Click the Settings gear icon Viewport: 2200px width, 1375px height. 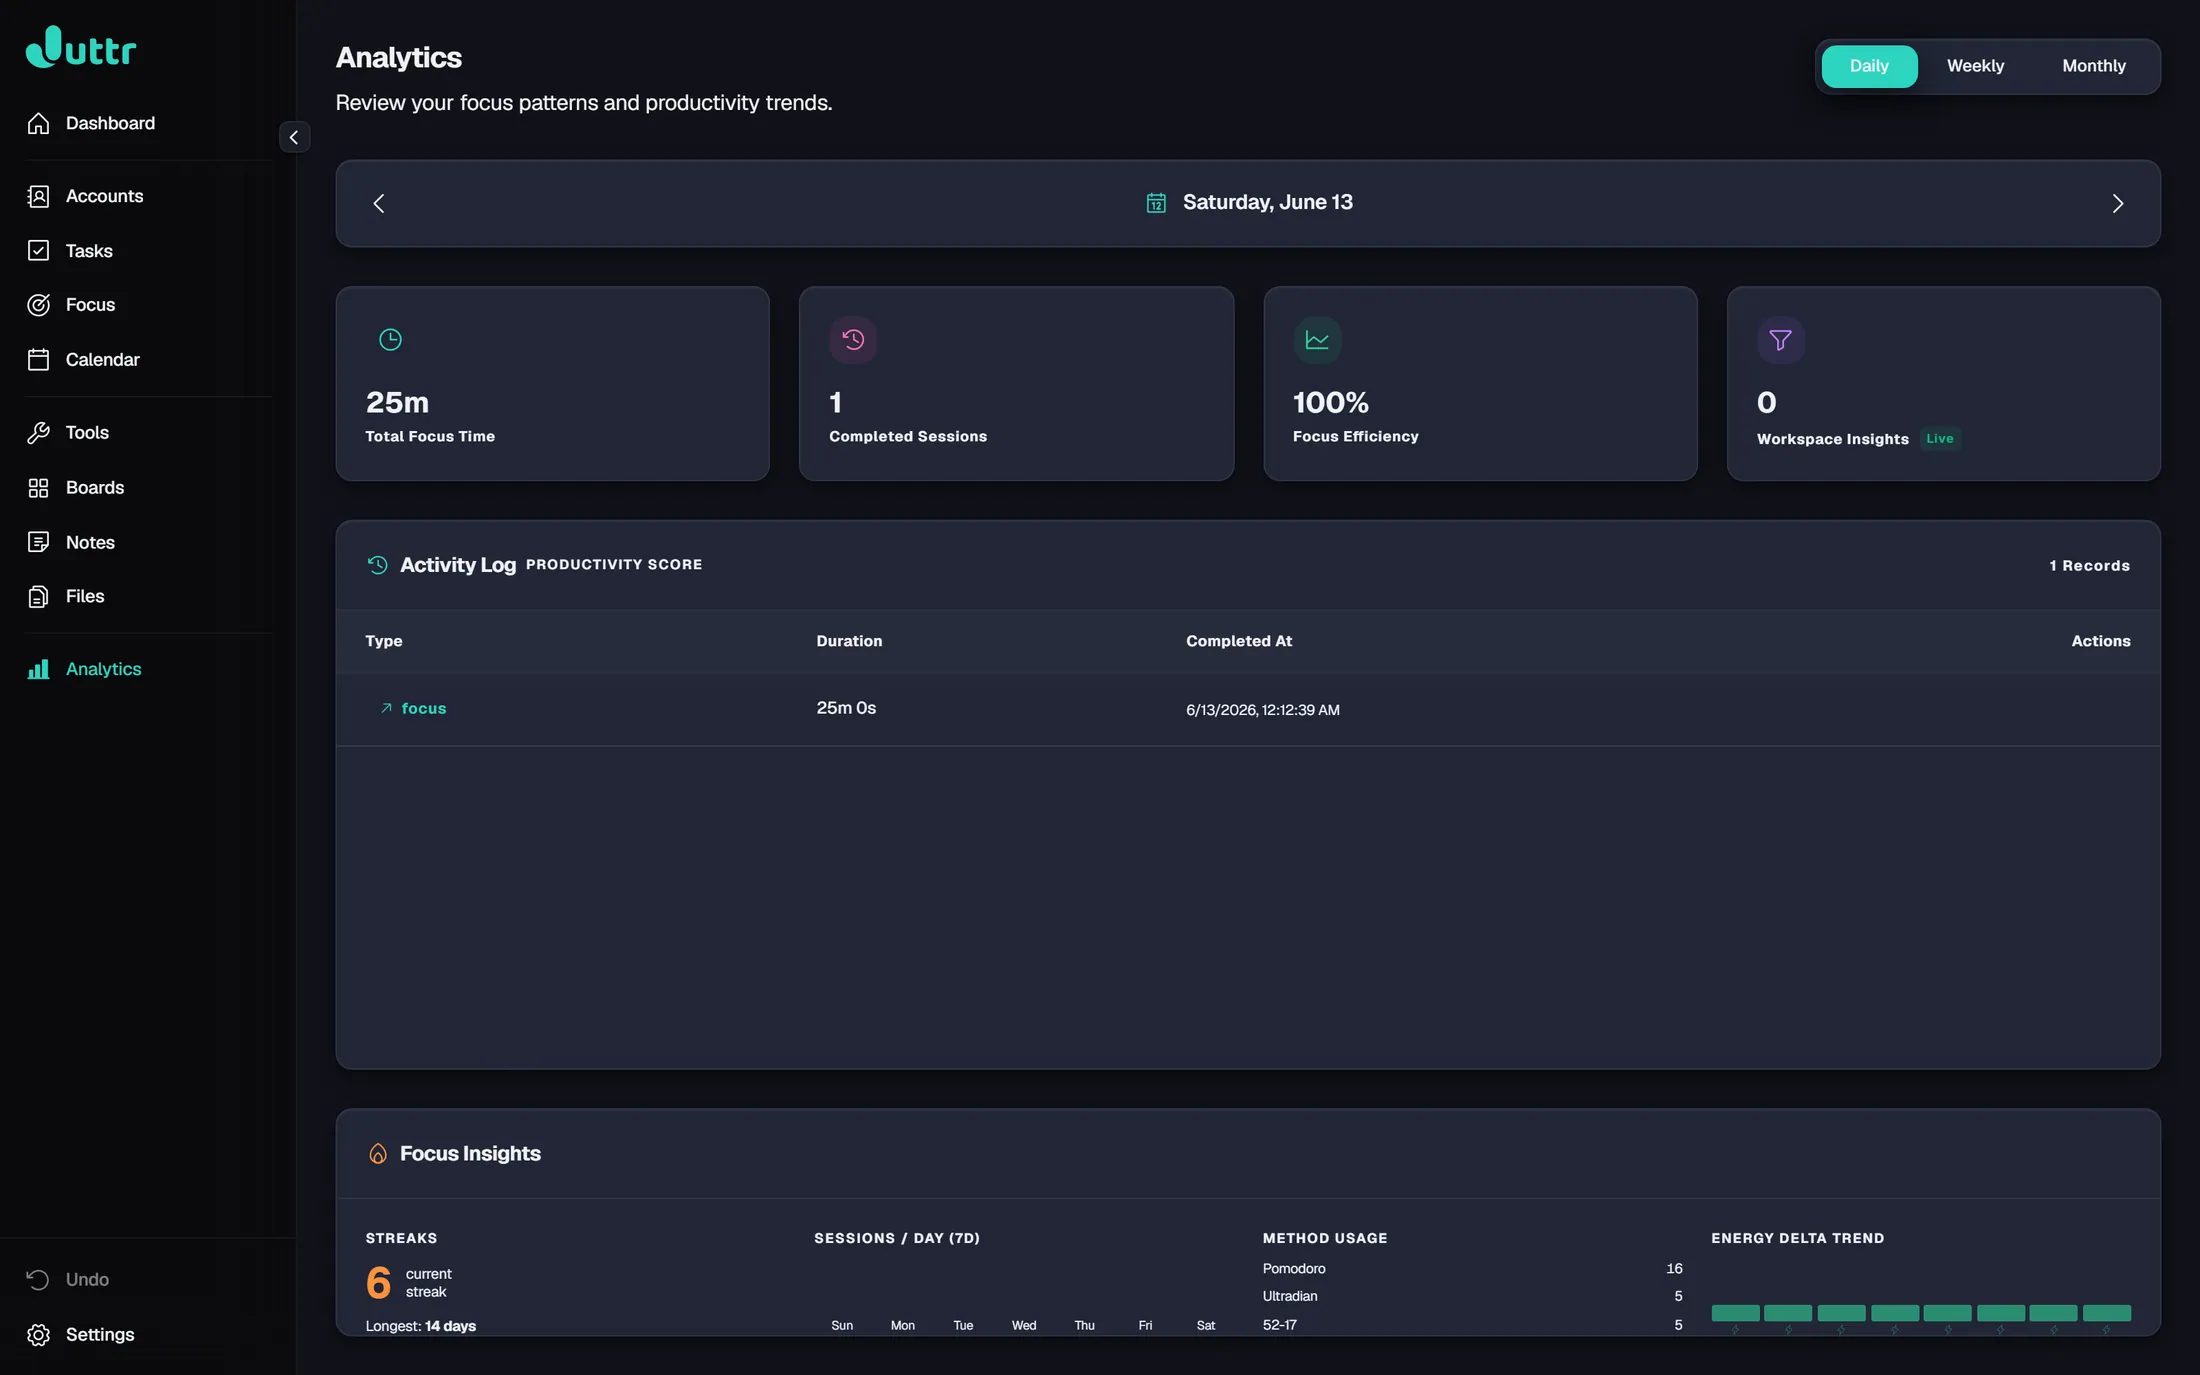pos(38,1335)
